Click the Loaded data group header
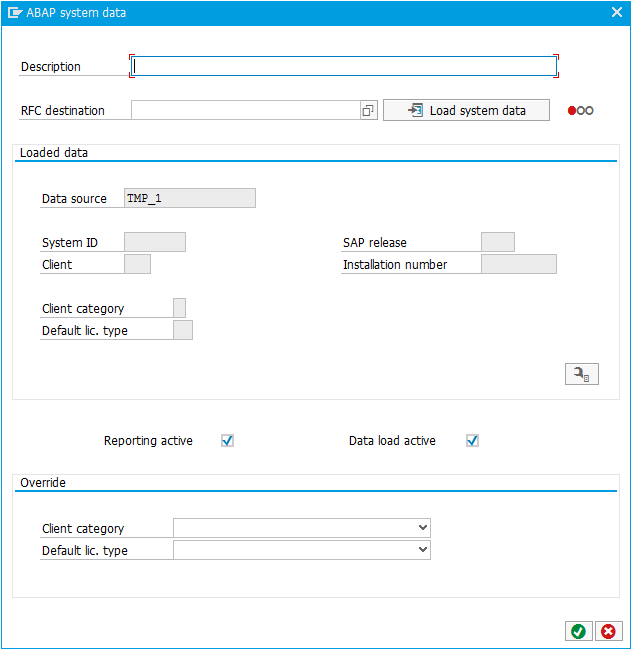The width and height of the screenshot is (632, 650). point(54,153)
